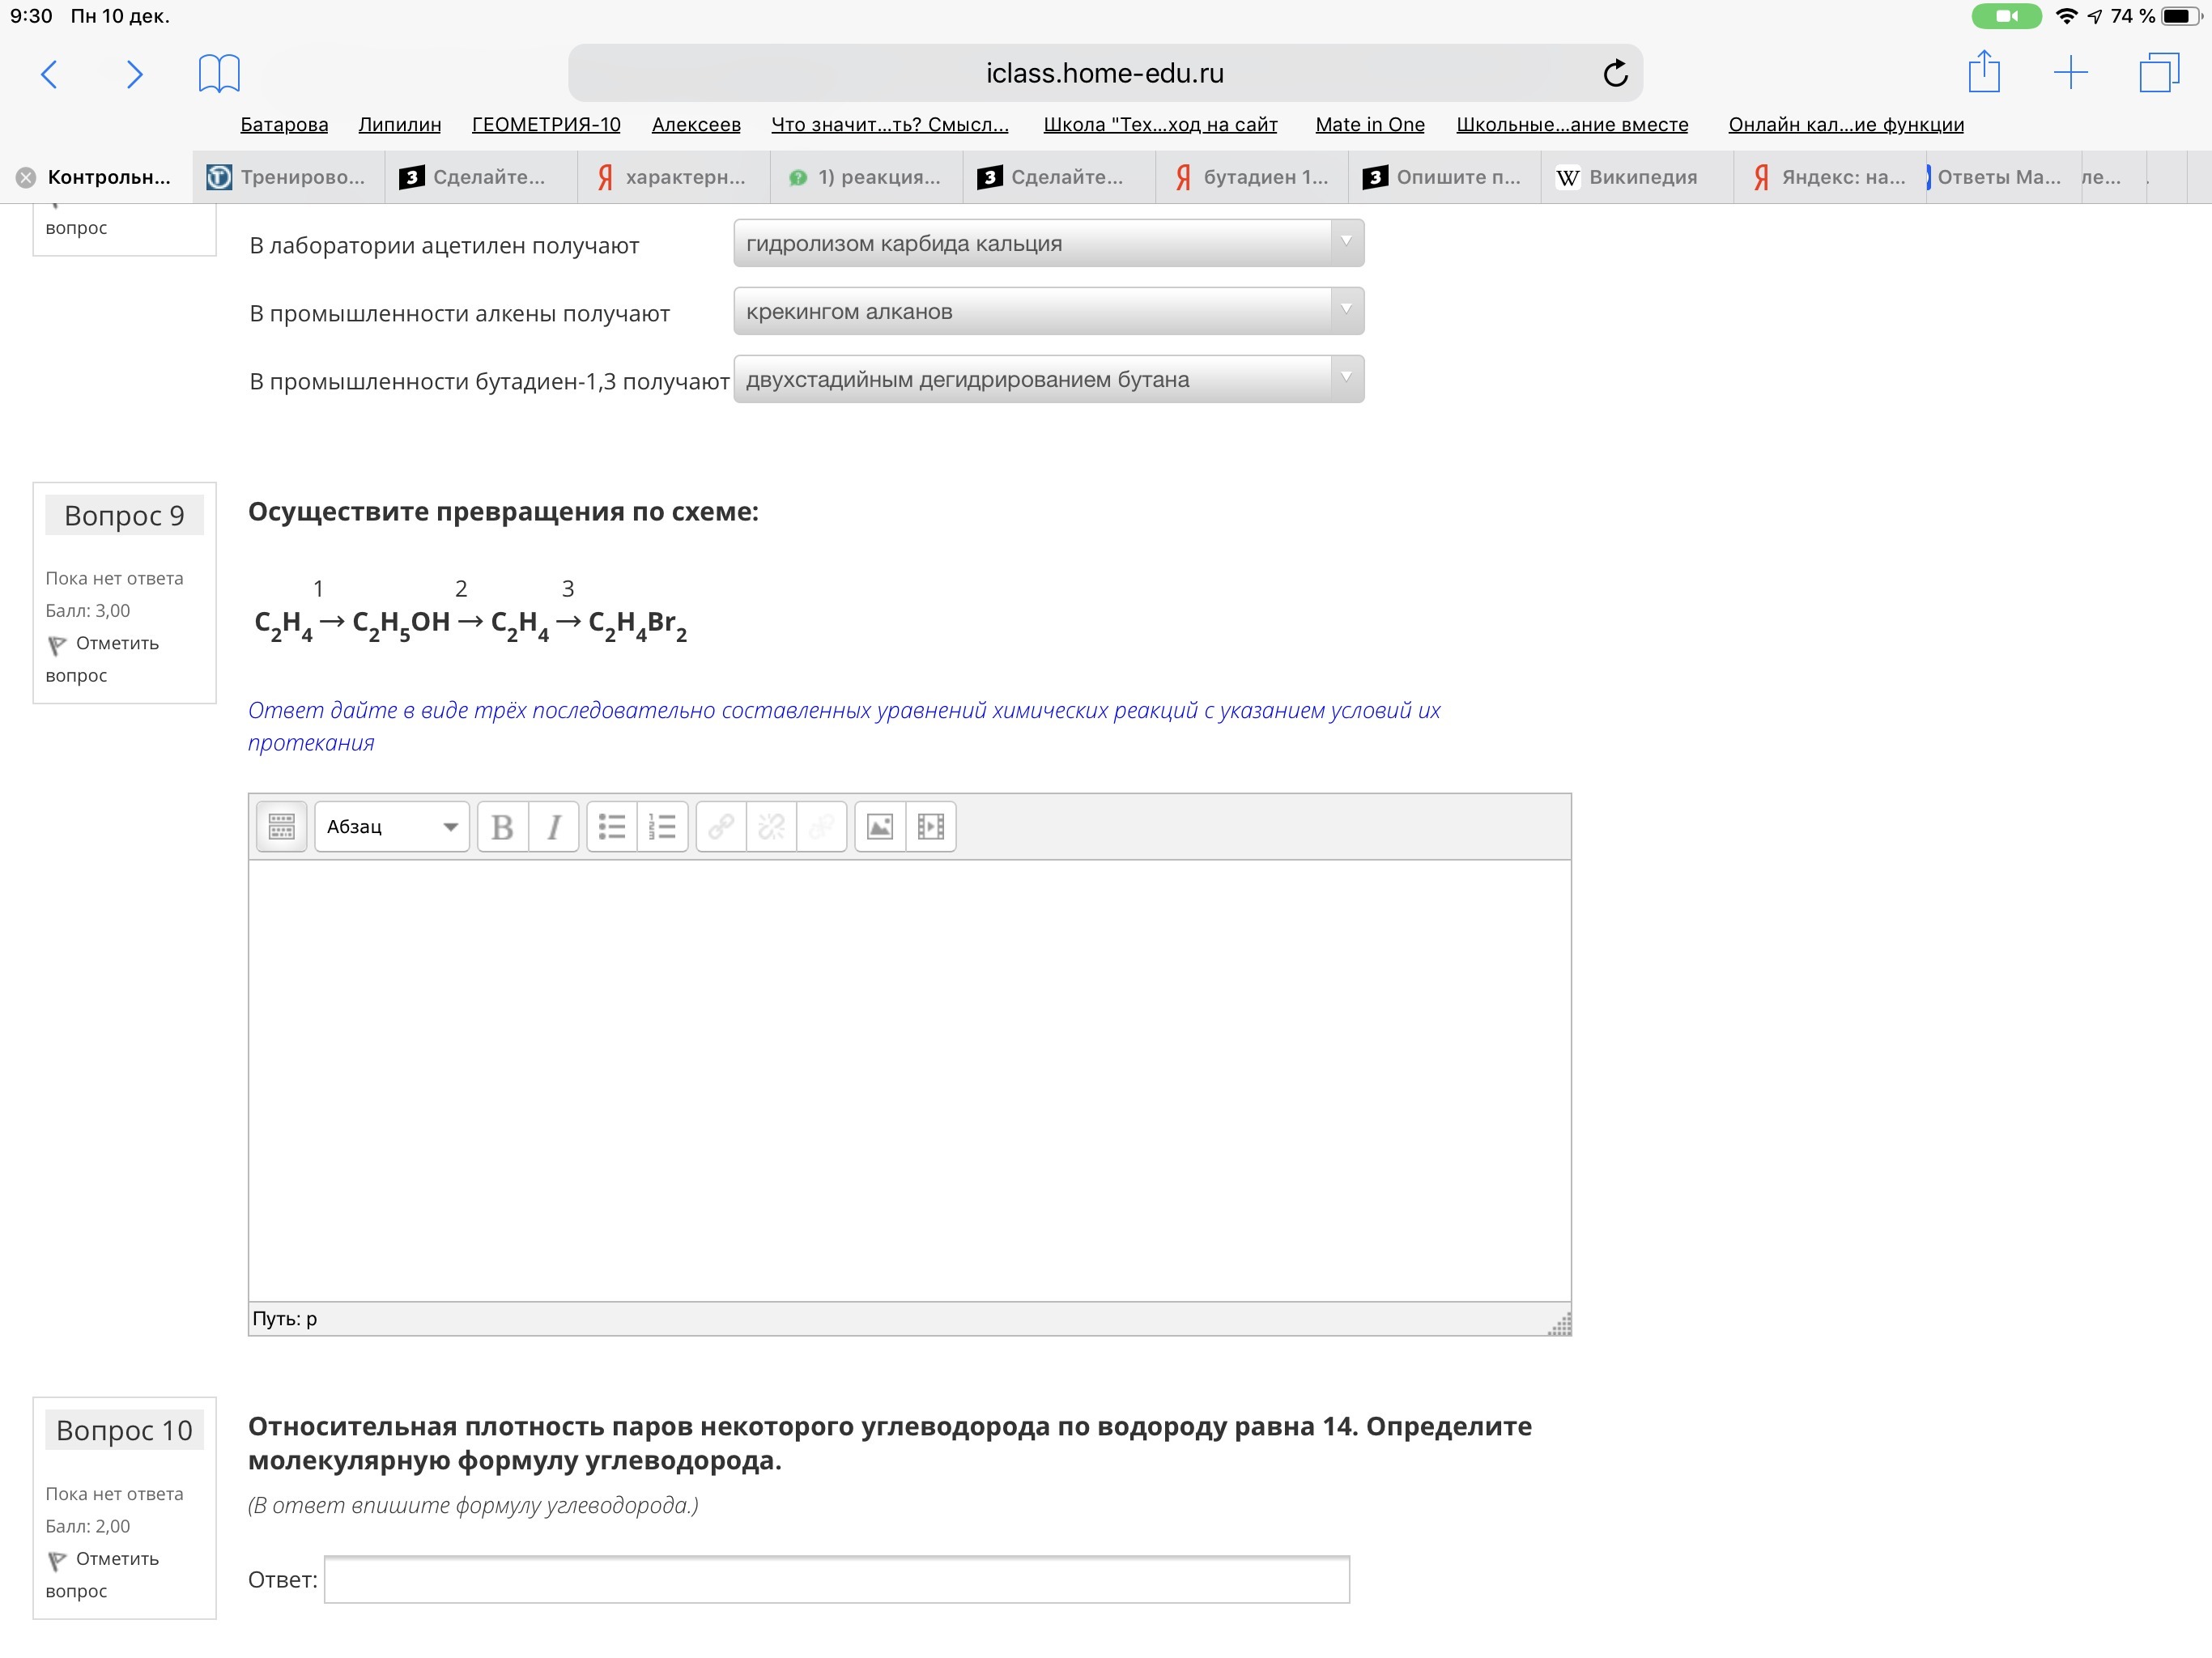Screen dimensions: 2212x1658
Task: Apply bold formatting in the editor
Action: [x=502, y=827]
